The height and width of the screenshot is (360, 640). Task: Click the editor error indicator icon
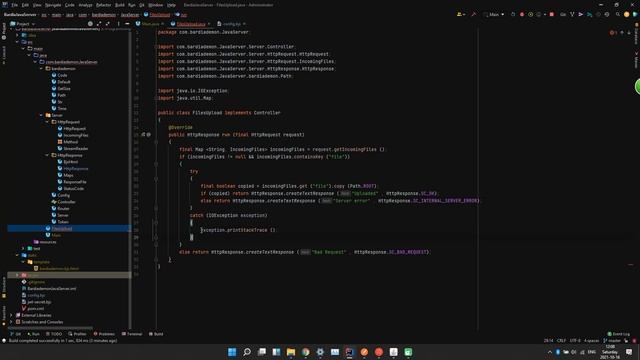coord(613,32)
